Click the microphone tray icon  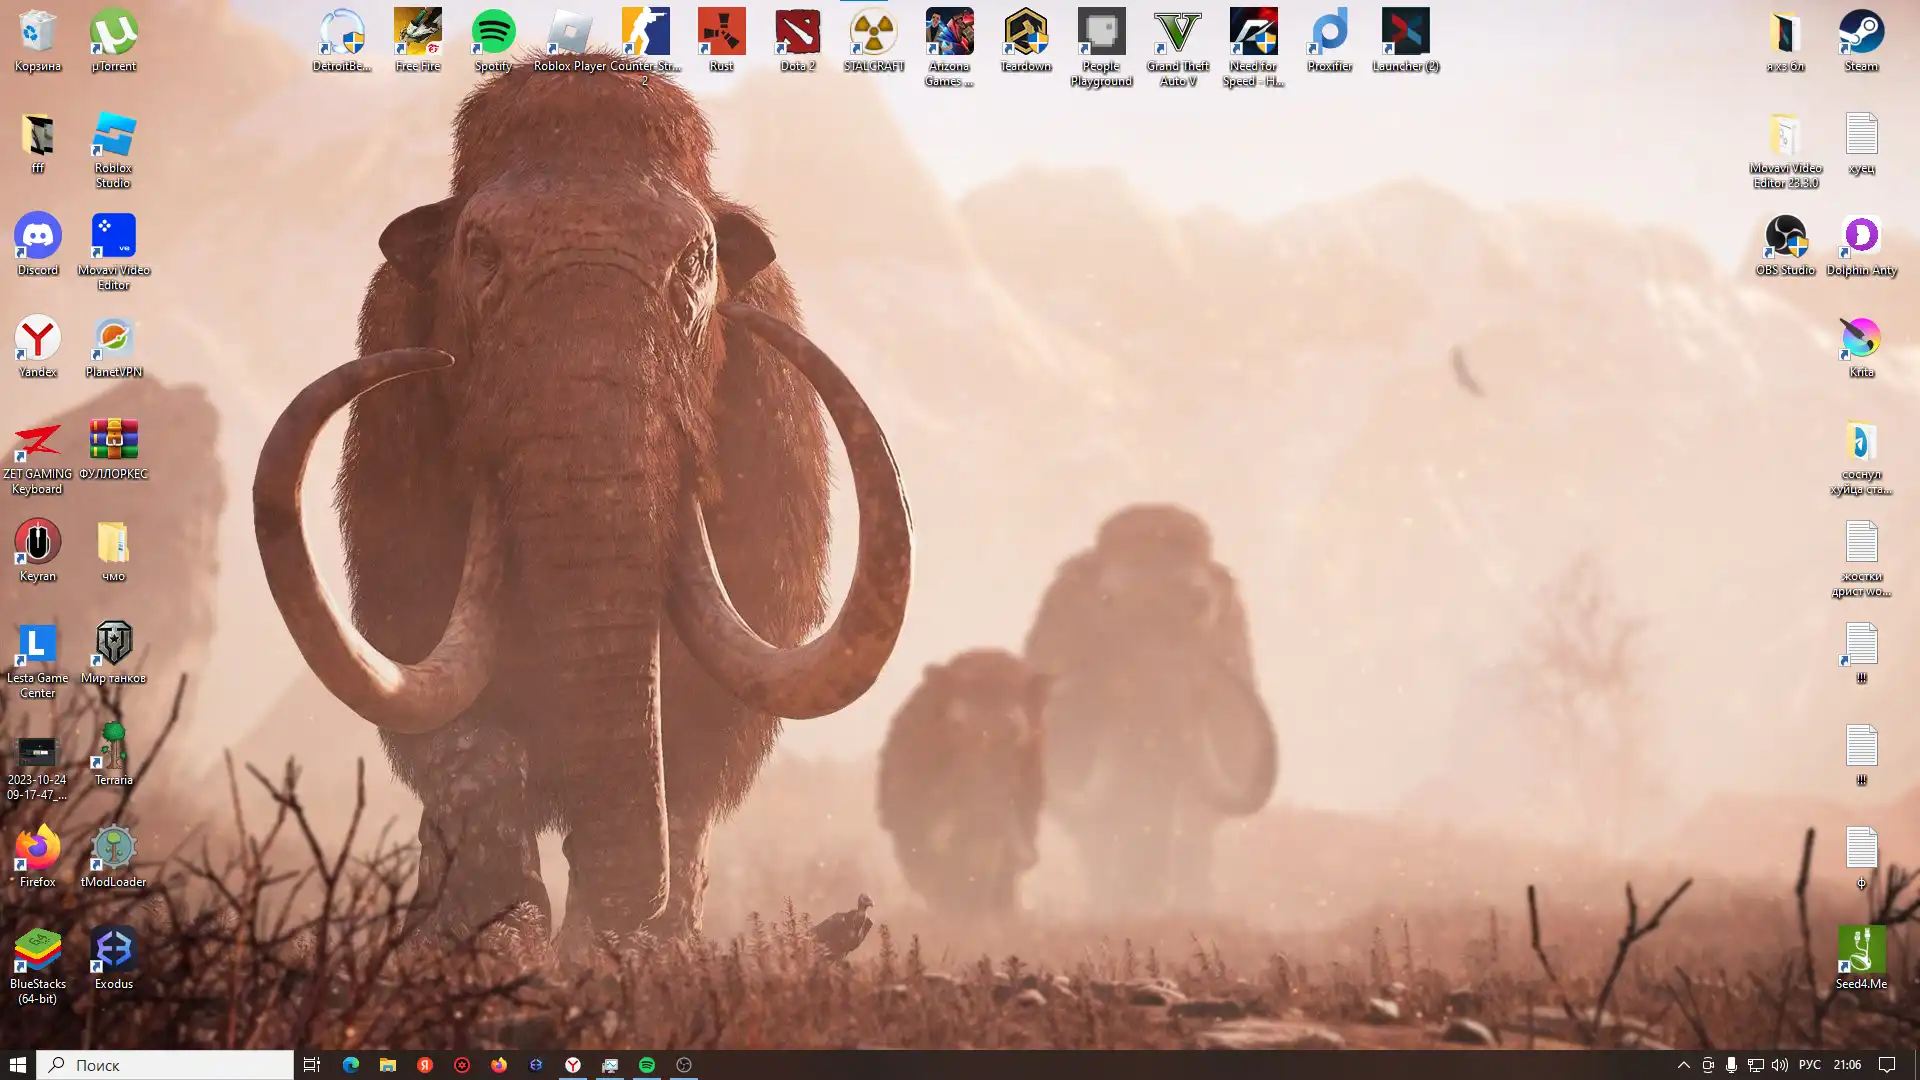[x=1731, y=1065]
